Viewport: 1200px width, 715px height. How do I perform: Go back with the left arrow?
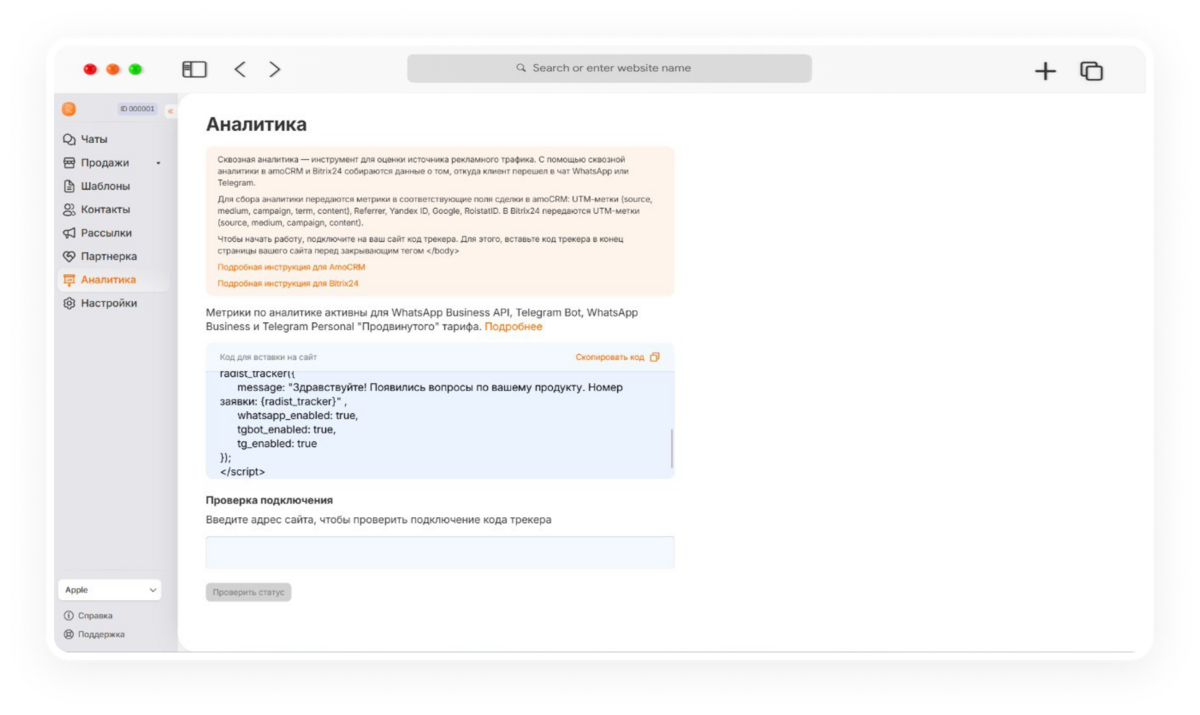click(240, 69)
